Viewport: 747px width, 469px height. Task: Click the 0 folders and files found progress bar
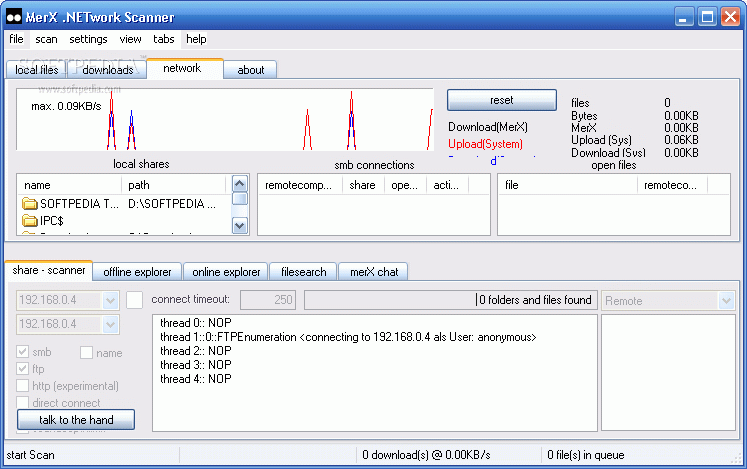451,300
